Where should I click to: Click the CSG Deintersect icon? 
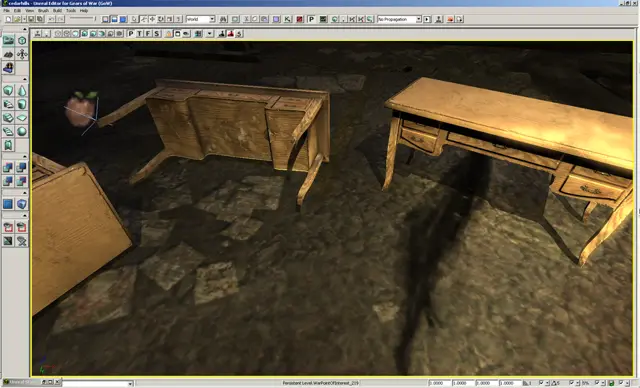(22, 181)
